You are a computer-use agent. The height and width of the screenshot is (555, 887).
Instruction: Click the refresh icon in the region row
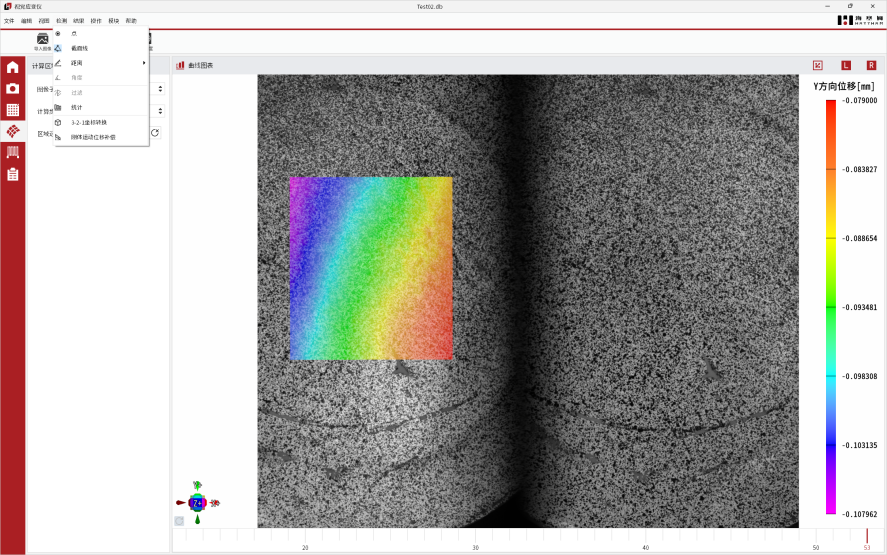pyautogui.click(x=155, y=133)
